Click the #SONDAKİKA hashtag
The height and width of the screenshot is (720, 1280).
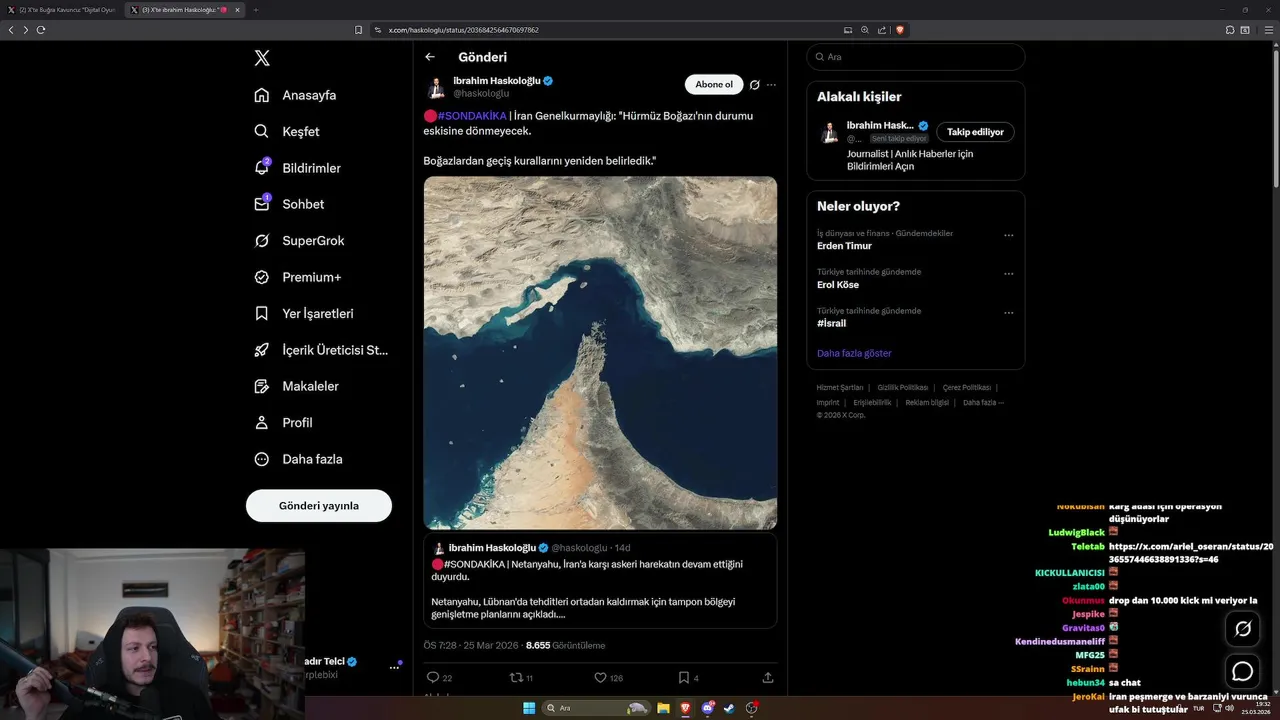(472, 116)
